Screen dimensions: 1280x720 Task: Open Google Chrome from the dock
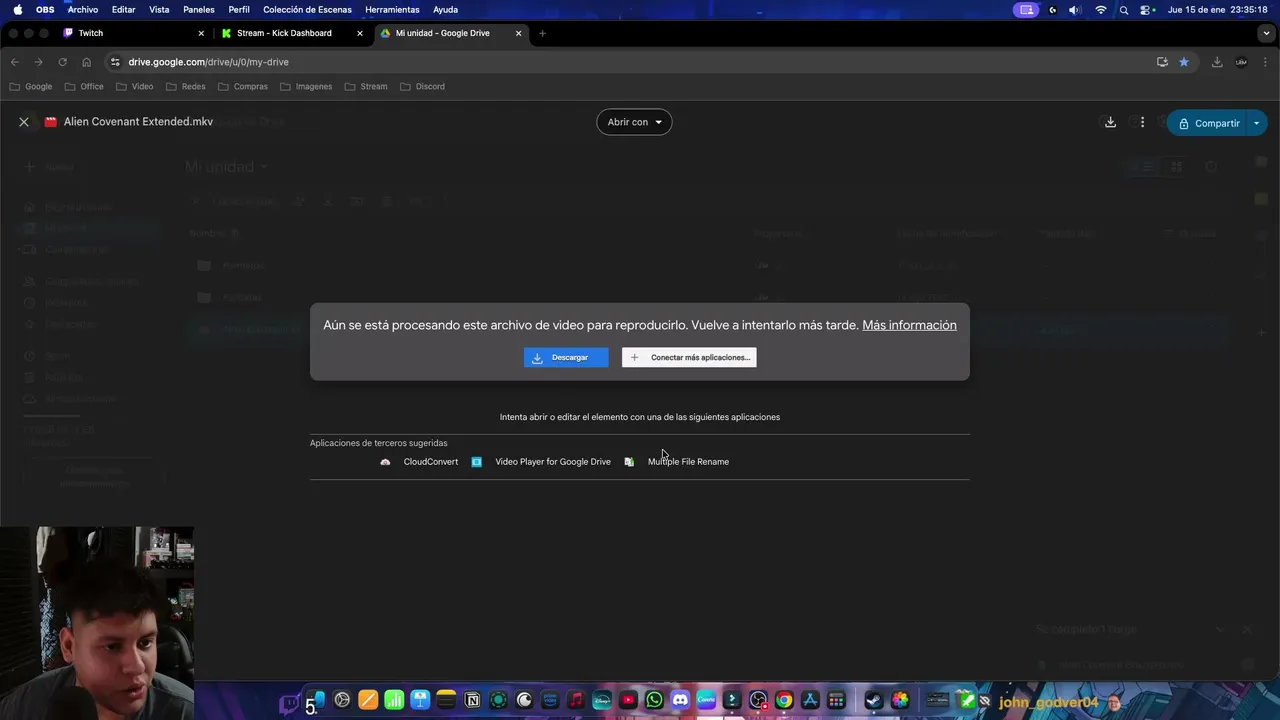(784, 700)
